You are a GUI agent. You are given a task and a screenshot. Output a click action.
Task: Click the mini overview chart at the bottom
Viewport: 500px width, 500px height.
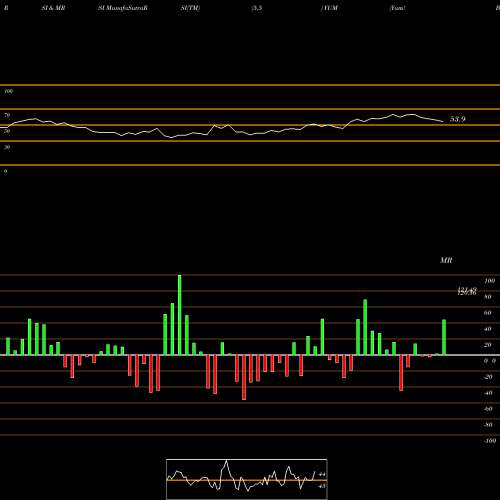(247, 479)
